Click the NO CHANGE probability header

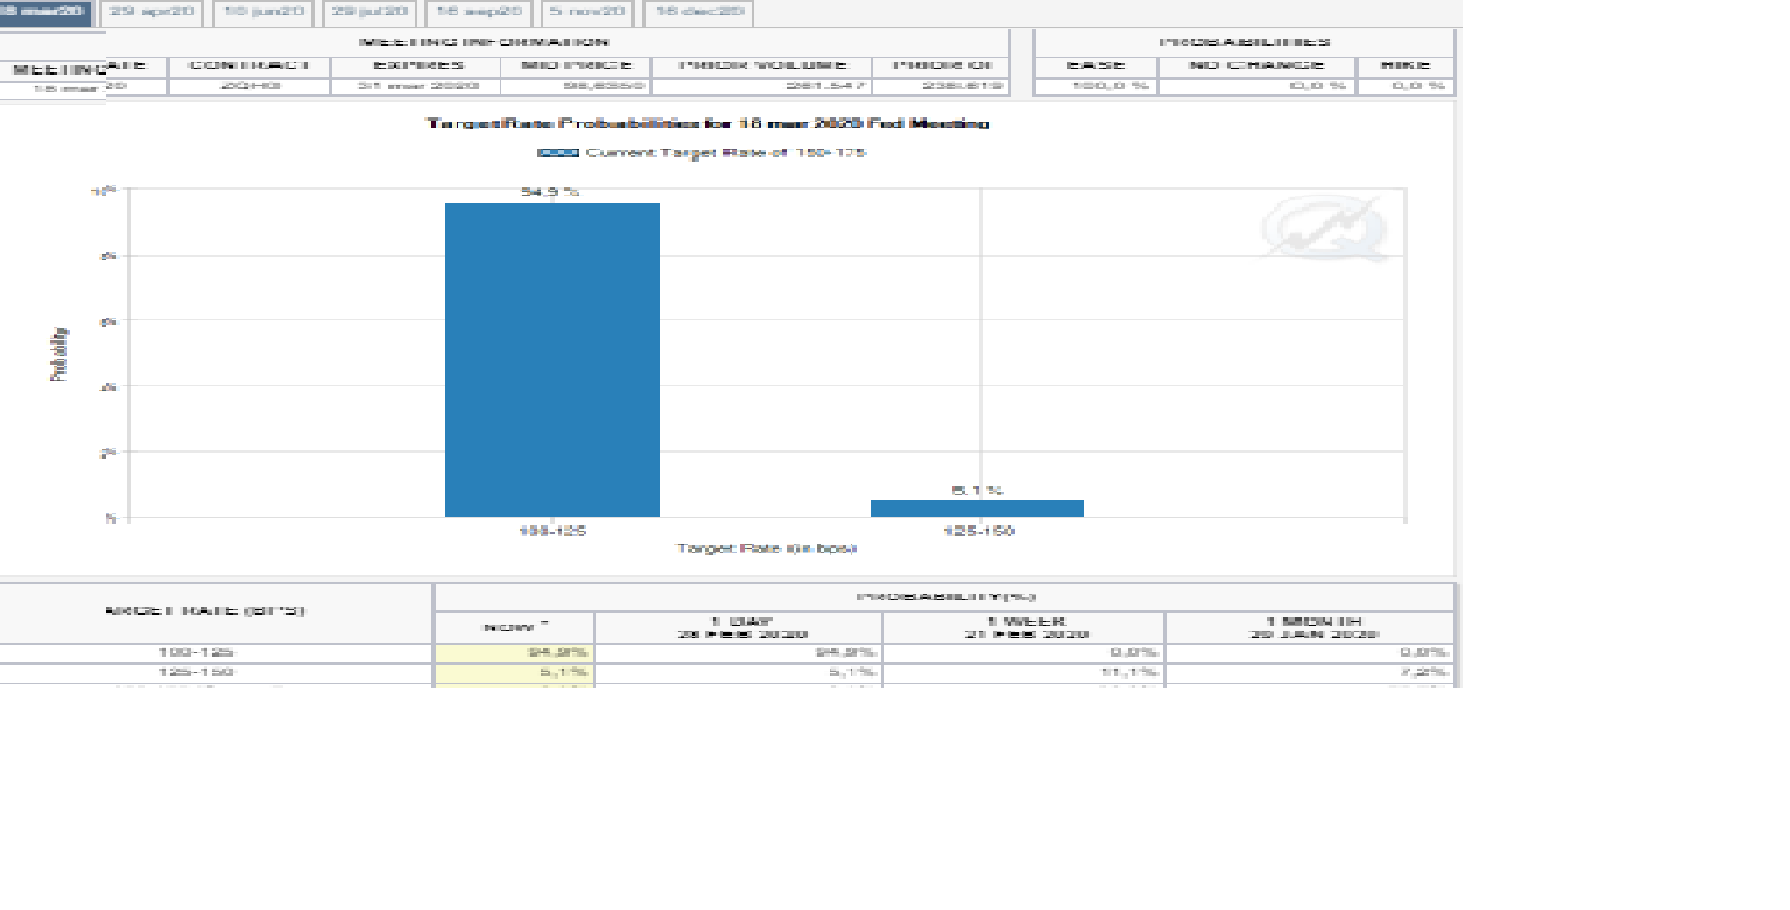point(1256,66)
